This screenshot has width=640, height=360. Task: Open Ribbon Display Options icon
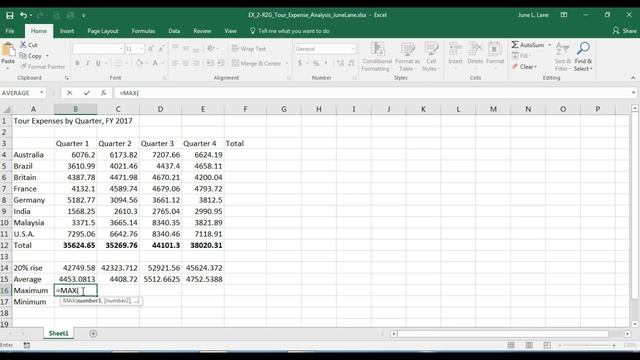(564, 15)
